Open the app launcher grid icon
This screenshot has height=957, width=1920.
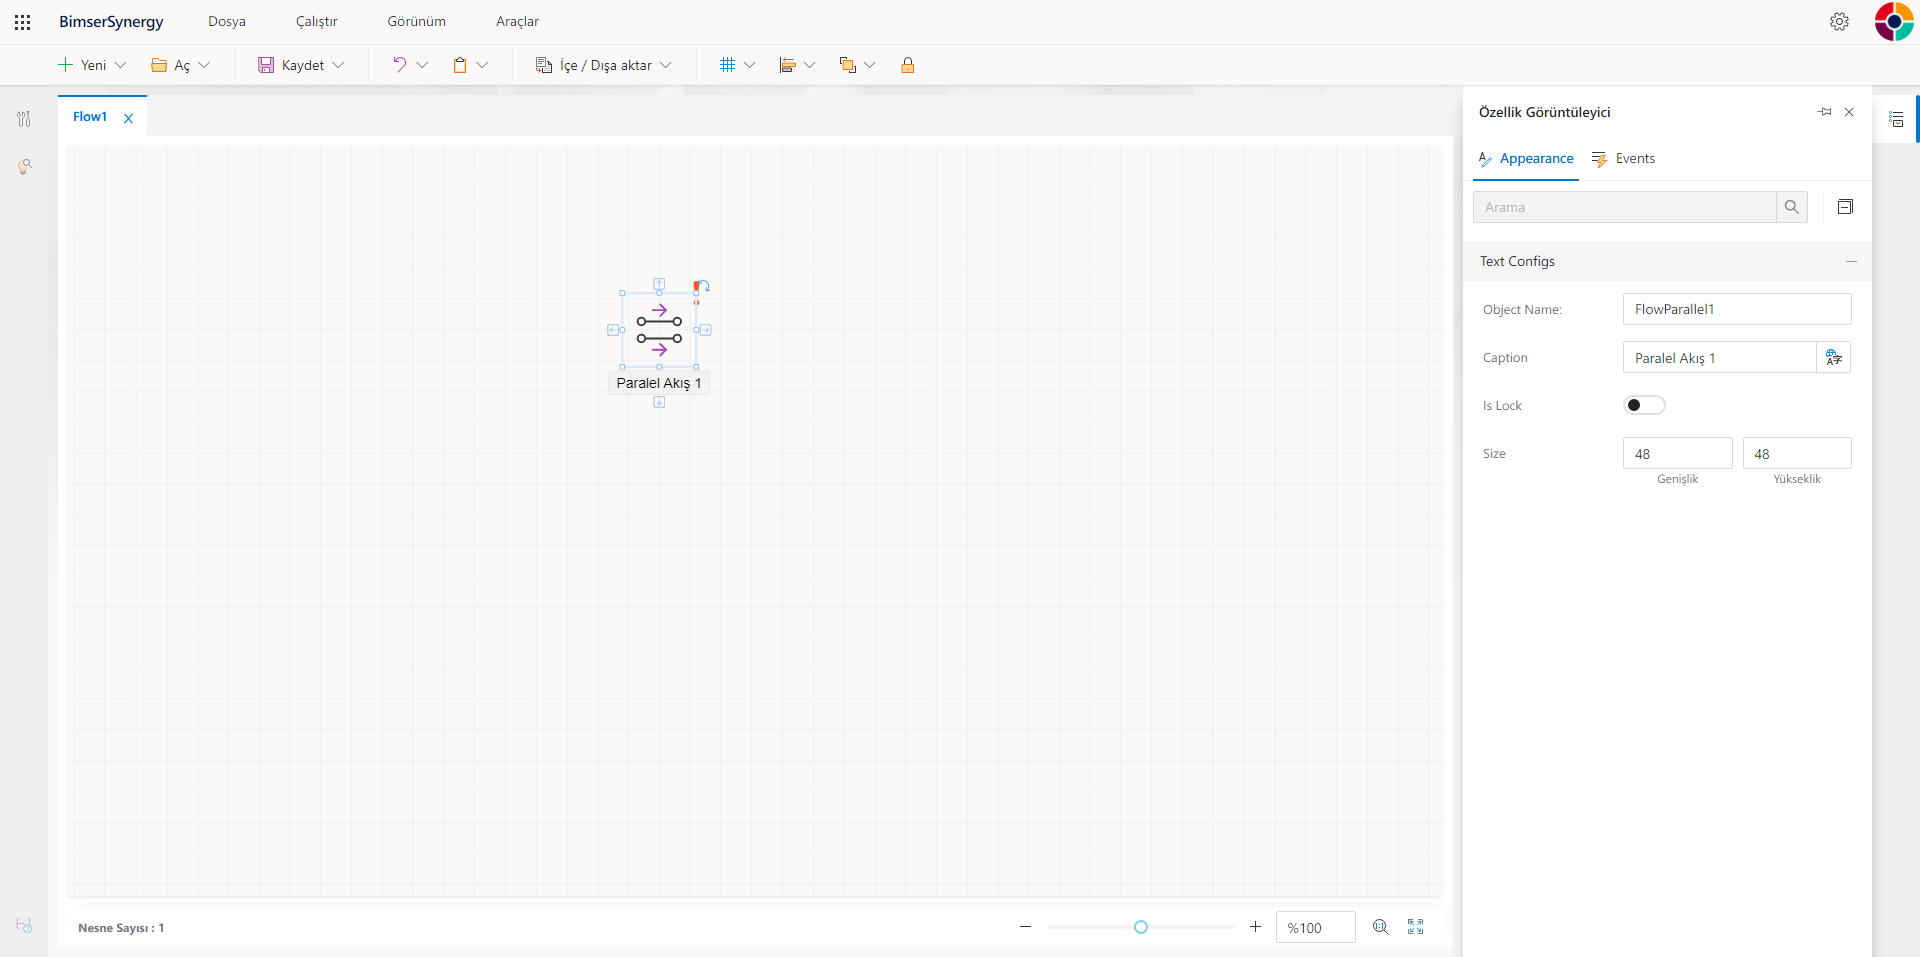pyautogui.click(x=22, y=22)
